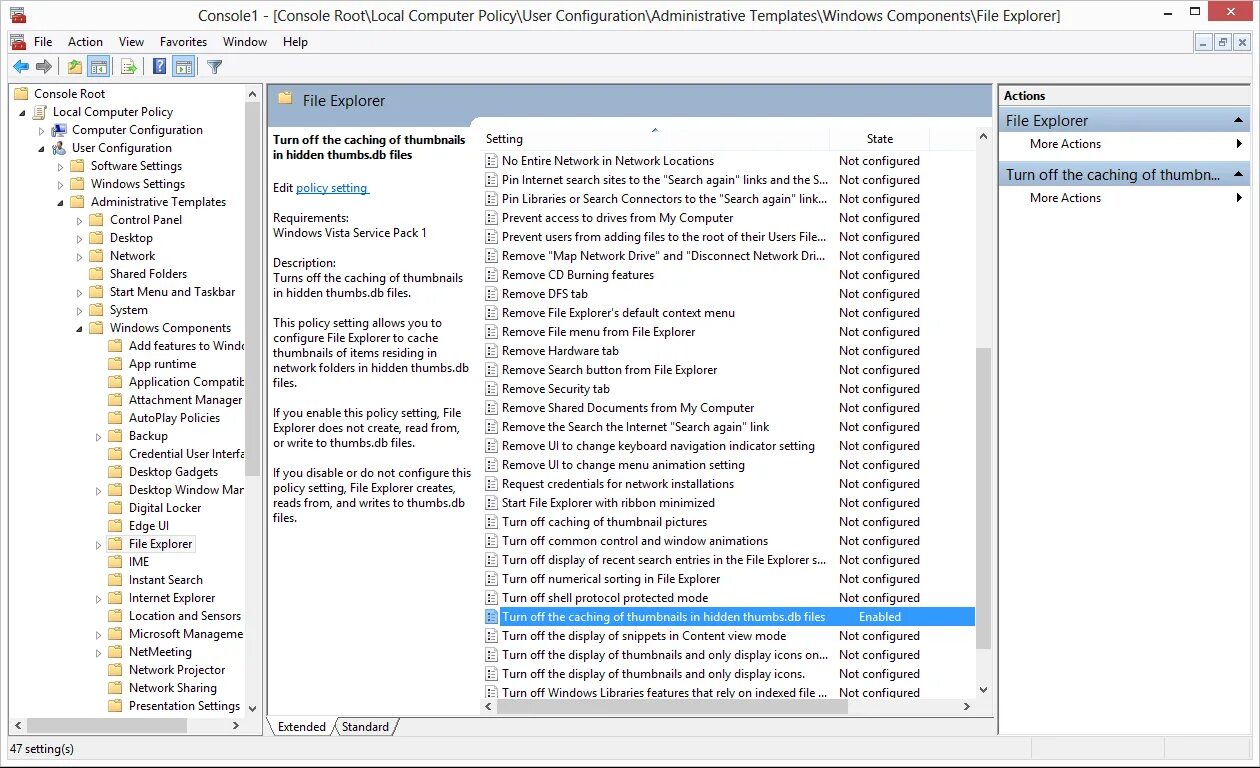Click the tree pane scroll down arrow
Viewport: 1260px width, 768px height.
(252, 708)
